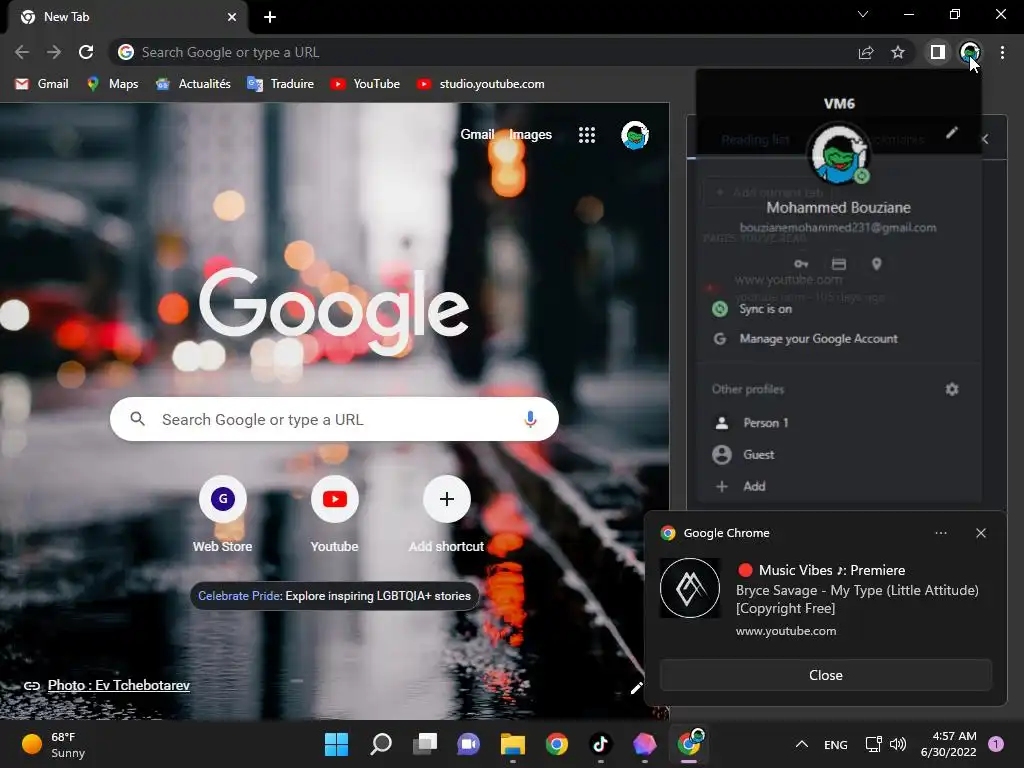The height and width of the screenshot is (768, 1024).
Task: Click the Close button on notification
Action: 825,675
